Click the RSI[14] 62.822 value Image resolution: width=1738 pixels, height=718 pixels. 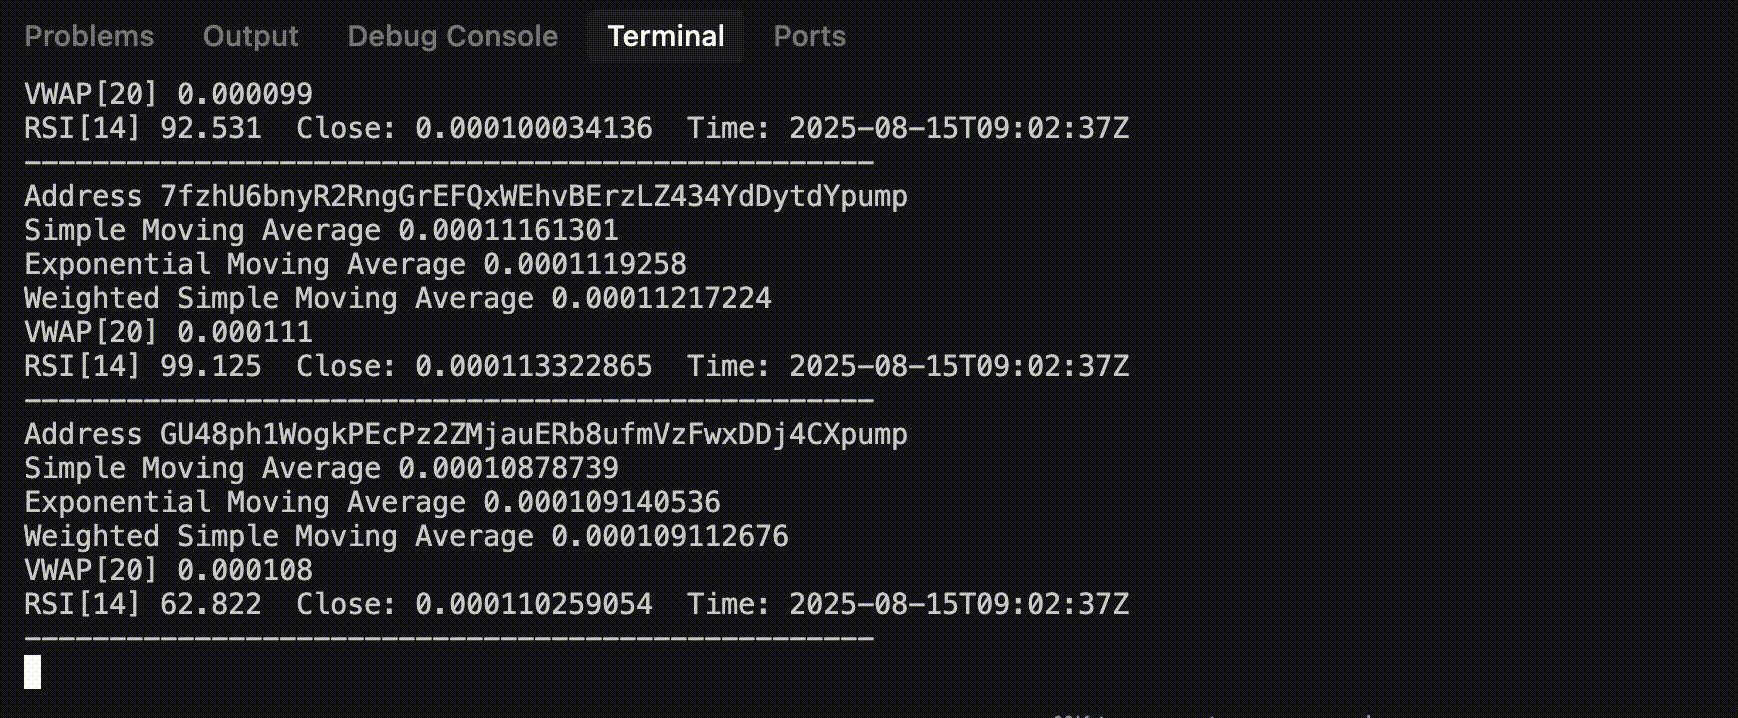click(143, 604)
